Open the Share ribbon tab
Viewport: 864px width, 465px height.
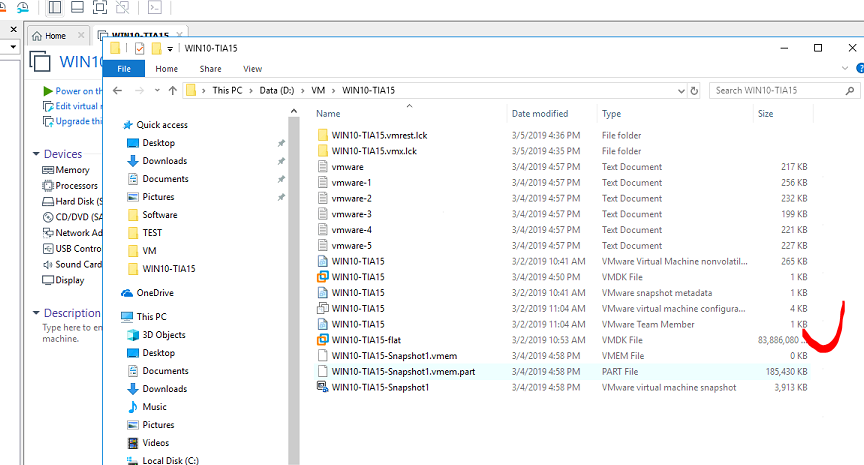(210, 69)
